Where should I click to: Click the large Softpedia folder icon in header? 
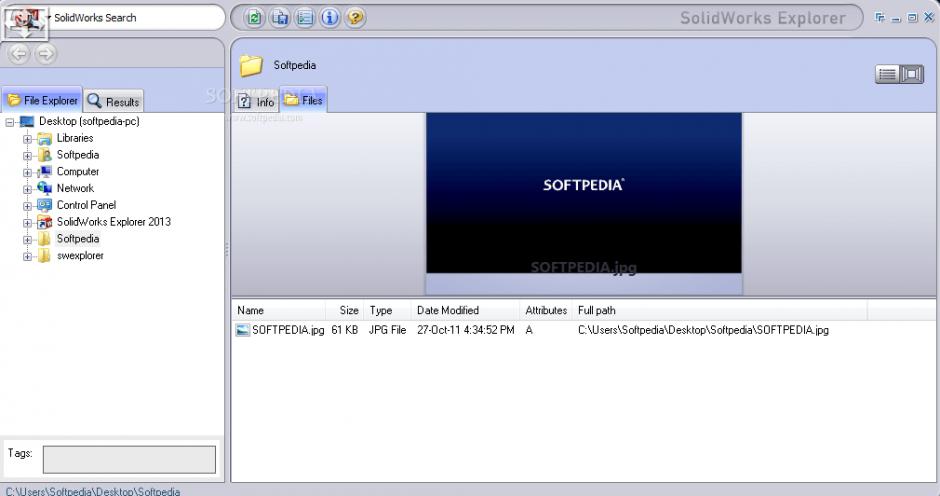251,65
